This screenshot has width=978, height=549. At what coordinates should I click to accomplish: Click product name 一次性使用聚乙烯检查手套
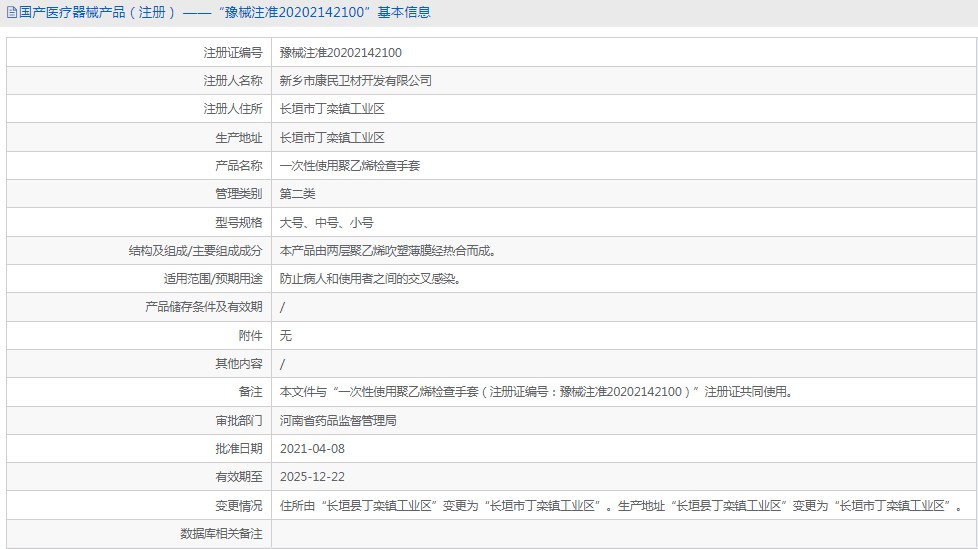[x=350, y=165]
